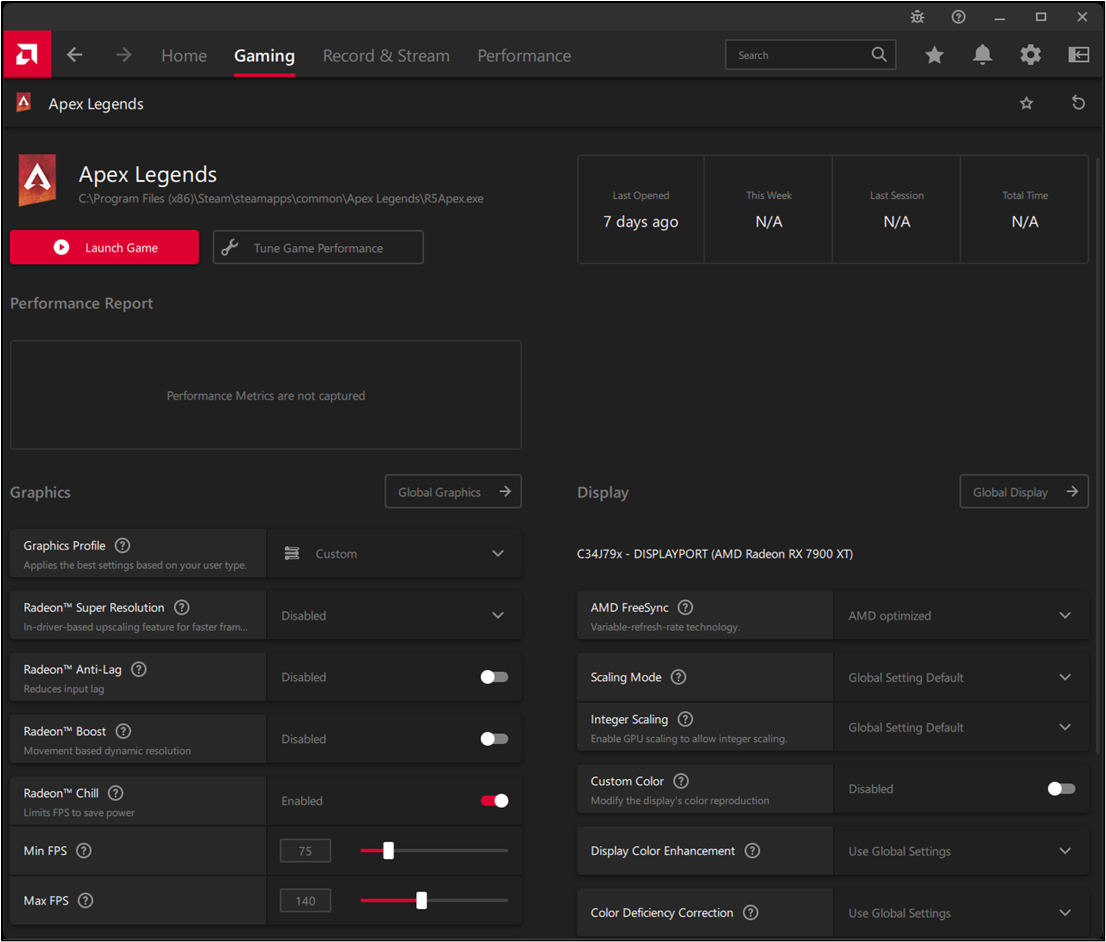Show help for Radeon Boost
The height and width of the screenshot is (942, 1106).
coord(123,732)
